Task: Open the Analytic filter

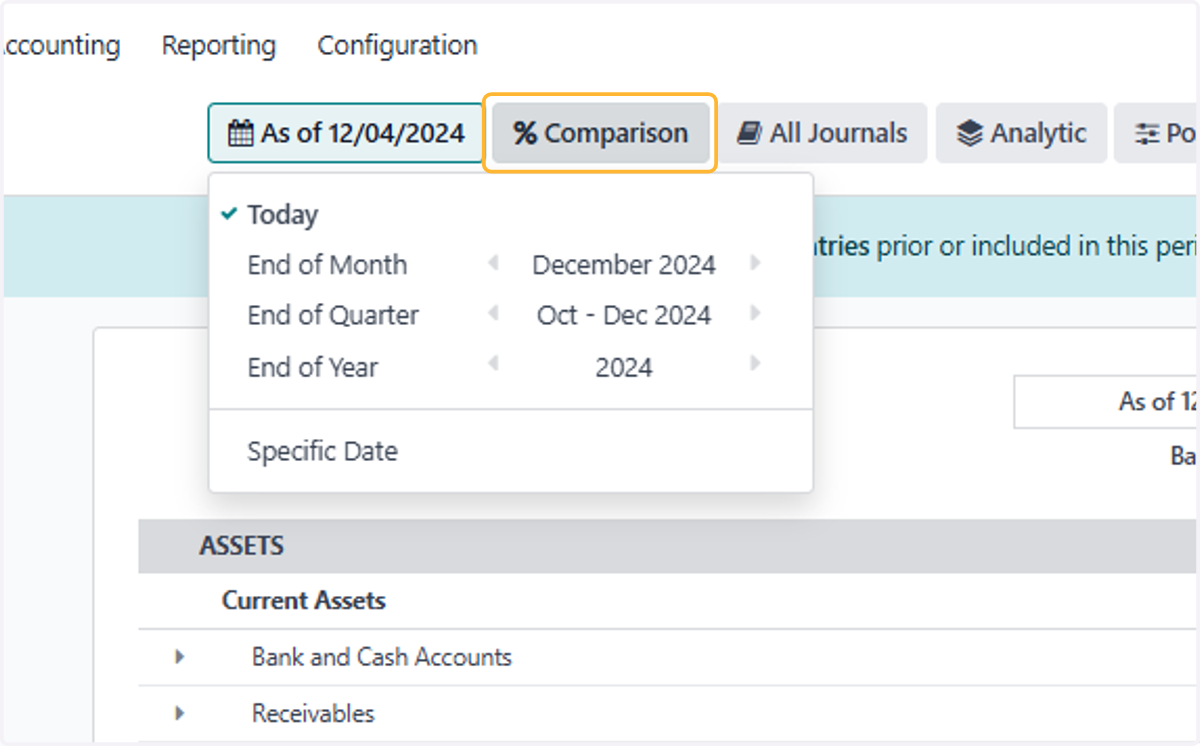Action: click(1021, 133)
